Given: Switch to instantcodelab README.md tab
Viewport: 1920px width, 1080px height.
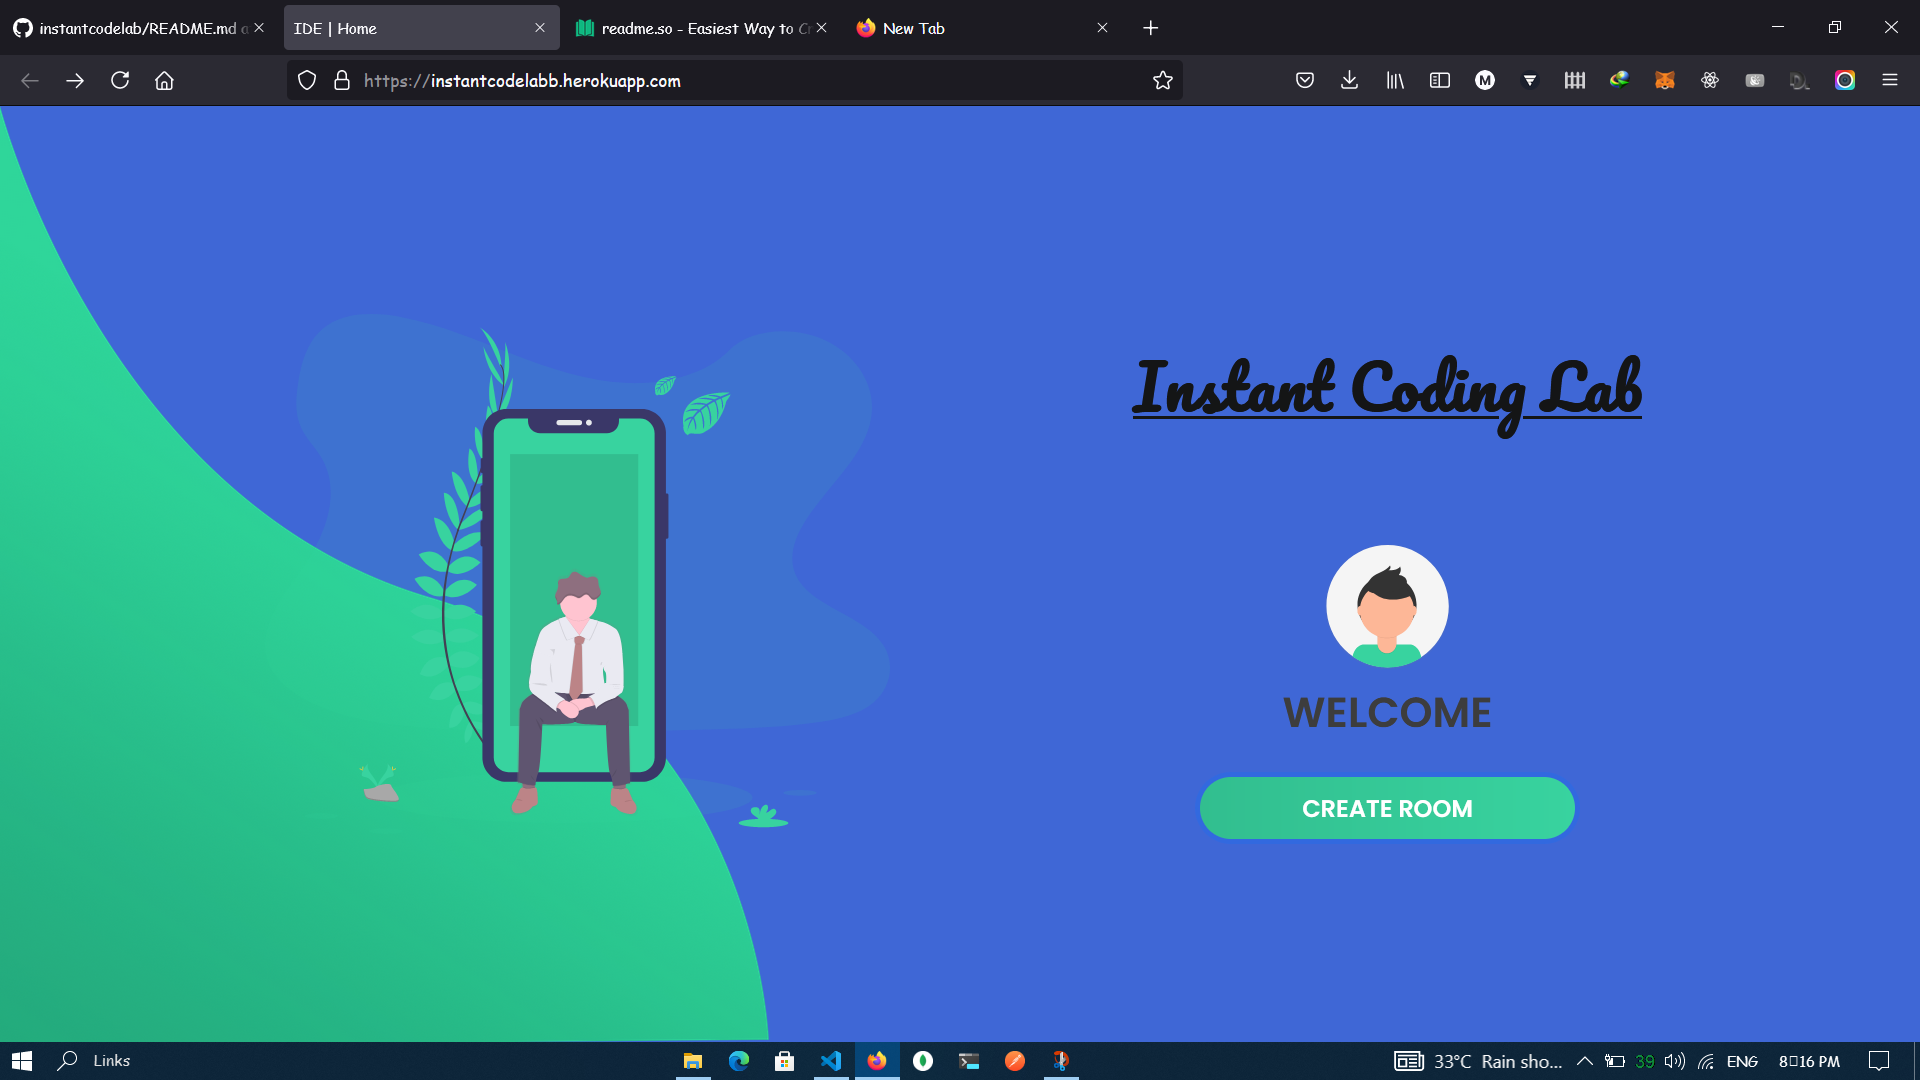Looking at the screenshot, I should 130,28.
